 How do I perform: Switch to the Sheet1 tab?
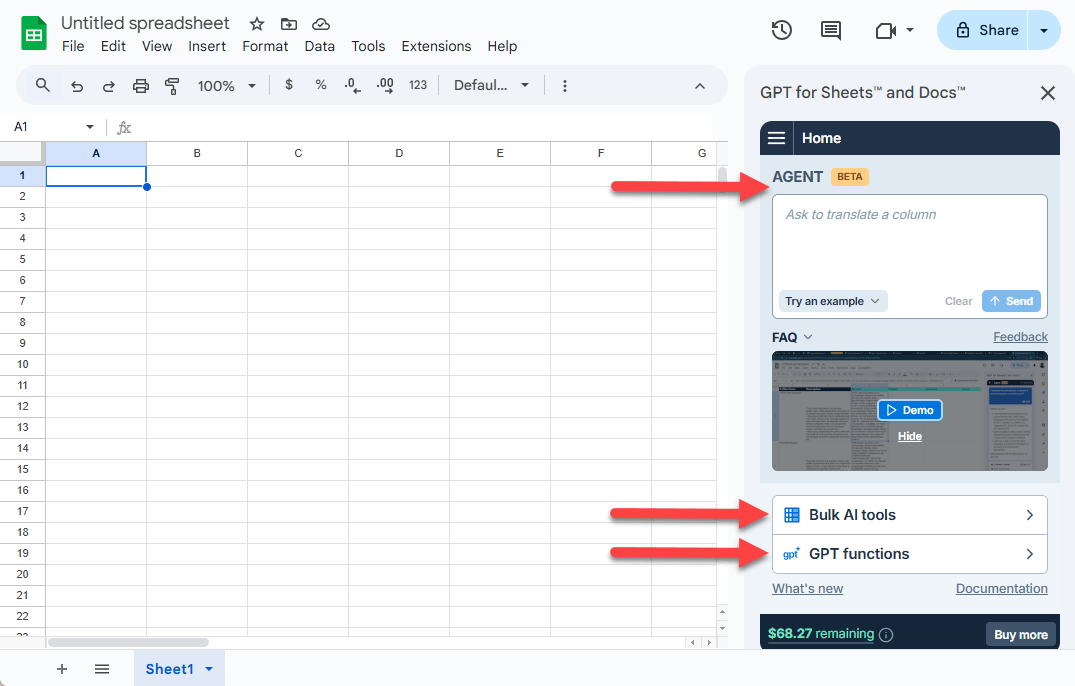click(x=172, y=668)
